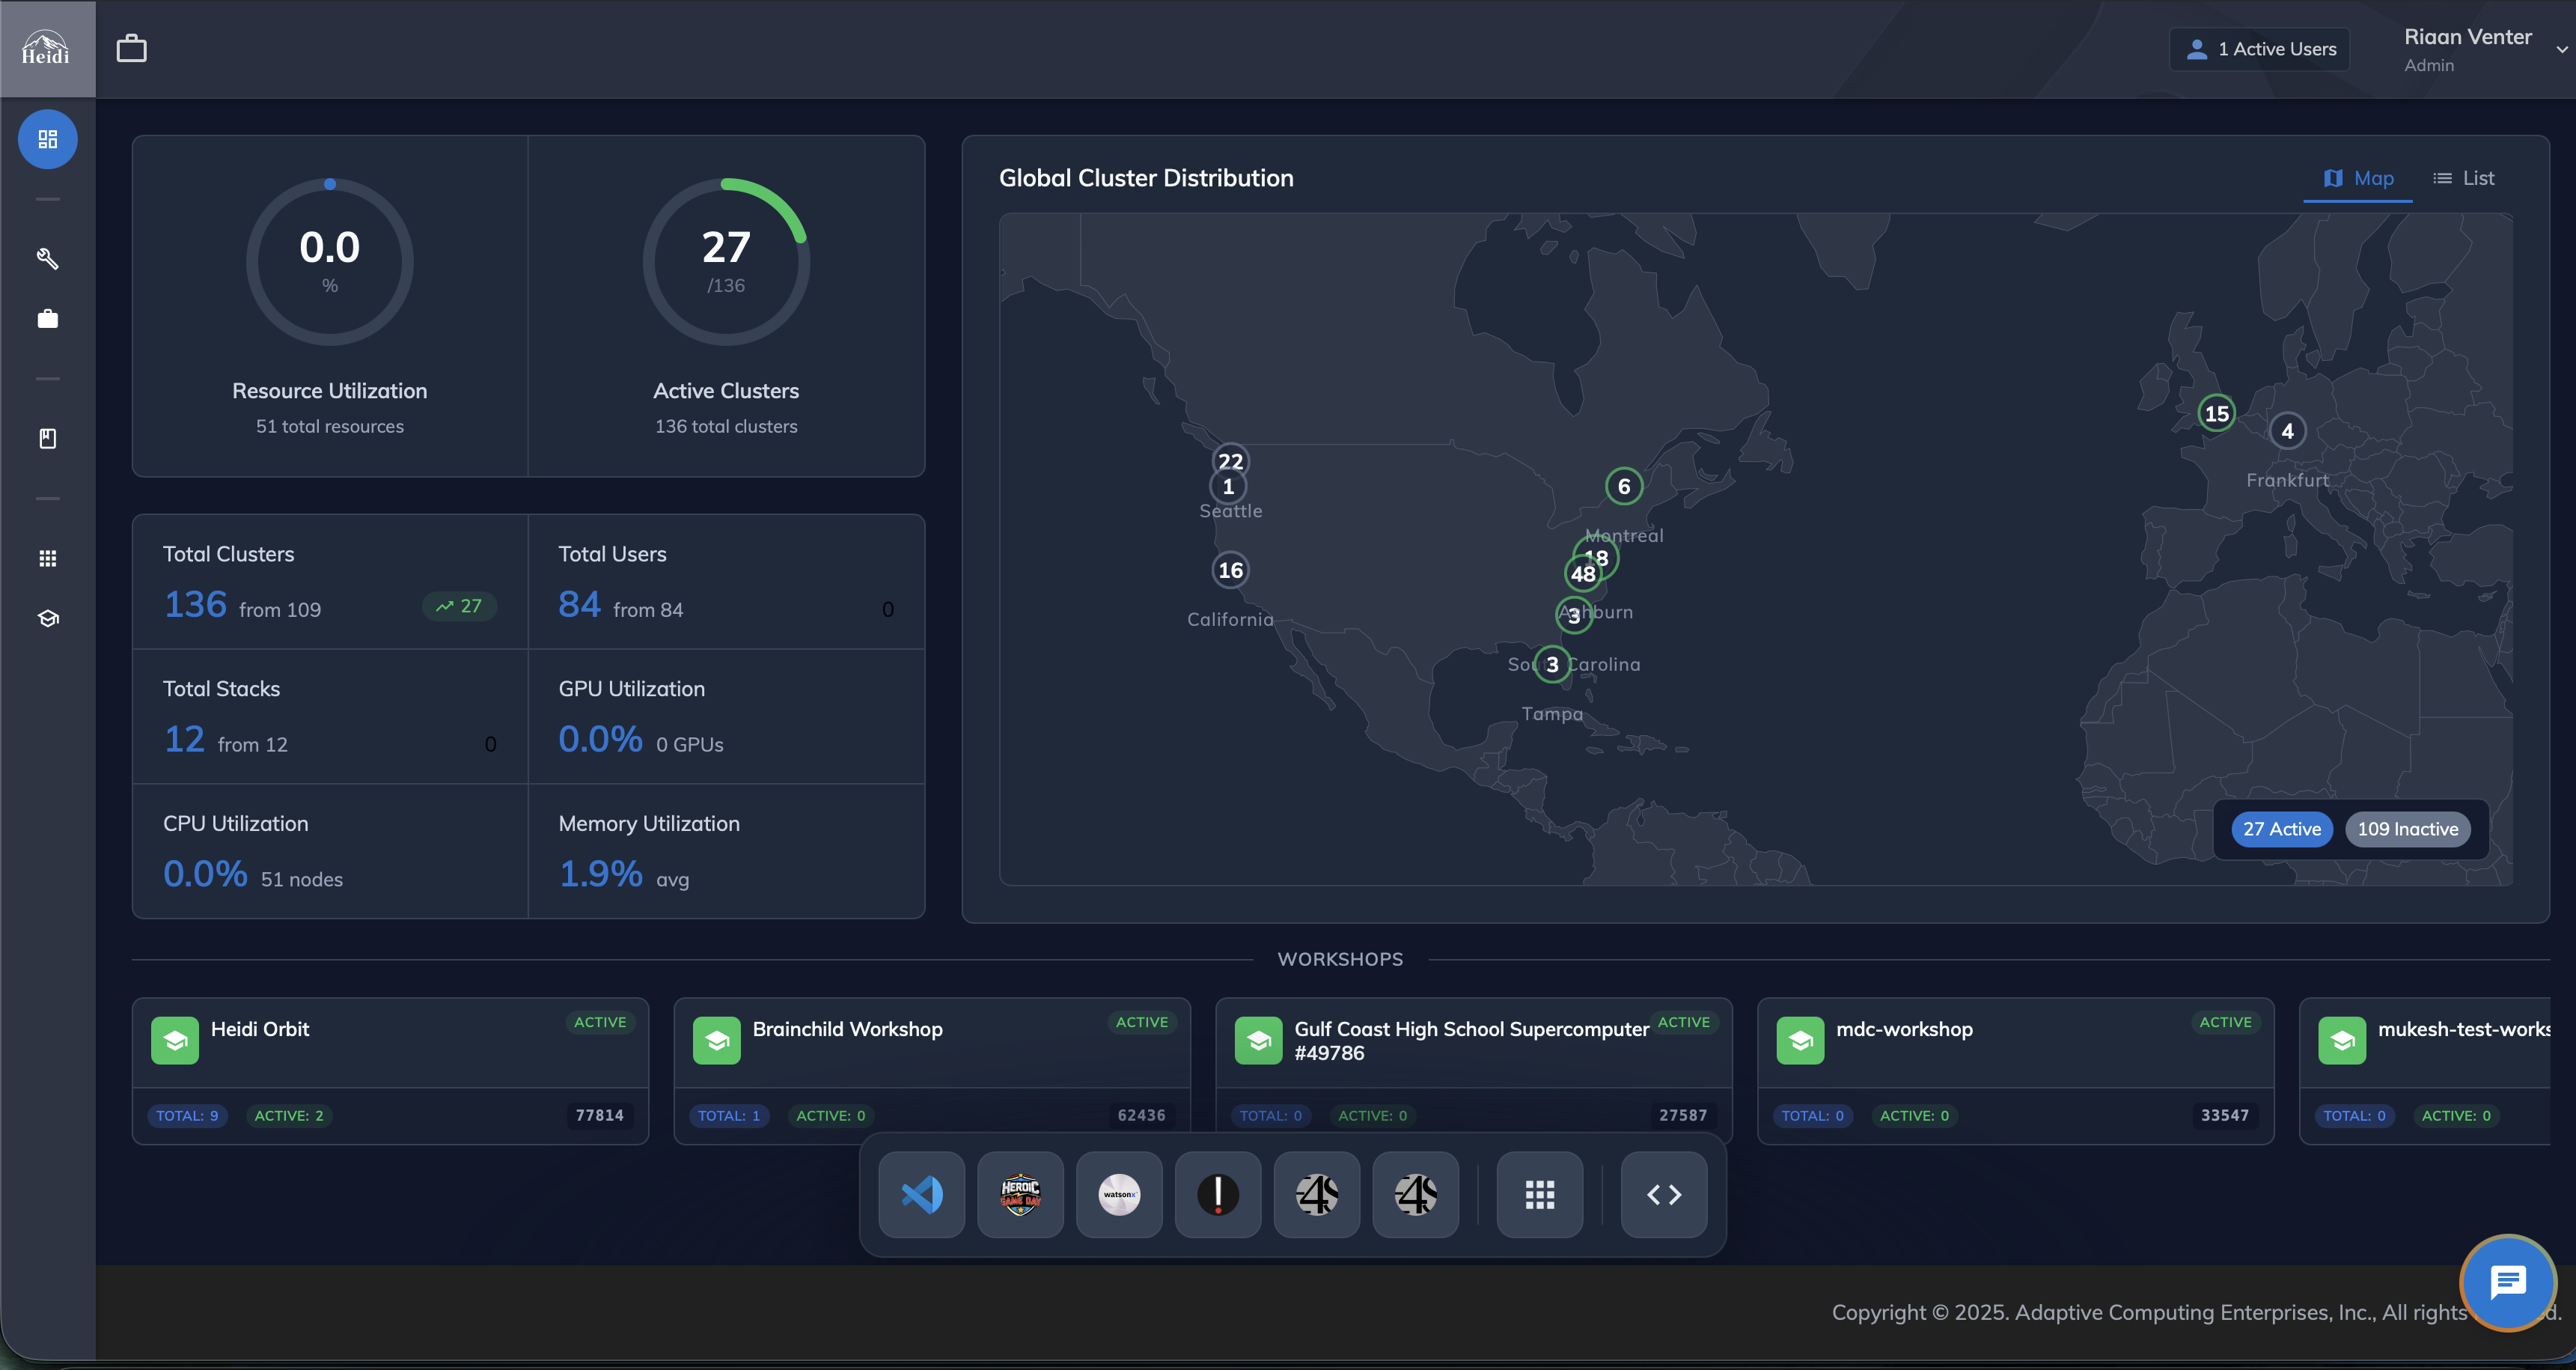The width and height of the screenshot is (2576, 1370).
Task: Open watsonx from the bottom dock
Action: click(1119, 1193)
